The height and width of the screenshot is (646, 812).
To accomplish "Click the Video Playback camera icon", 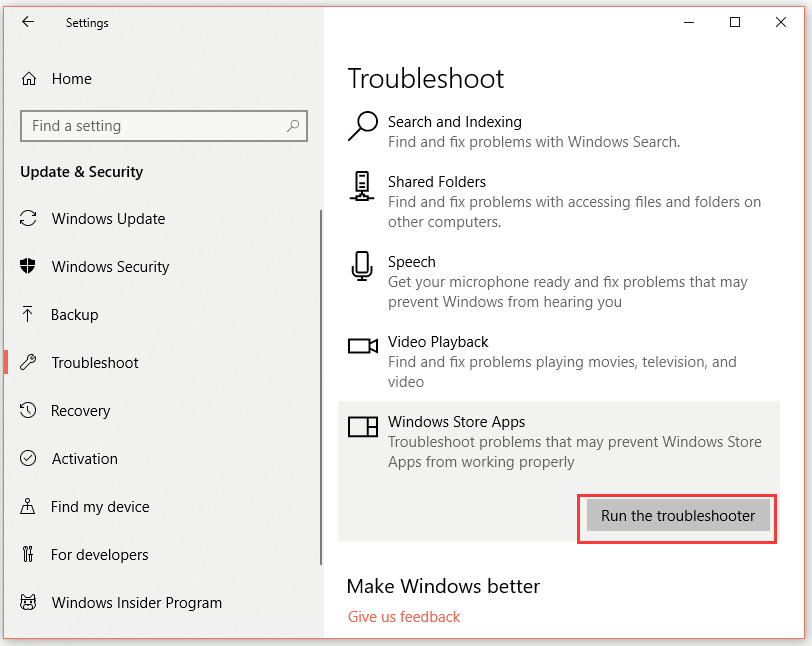I will (x=362, y=346).
